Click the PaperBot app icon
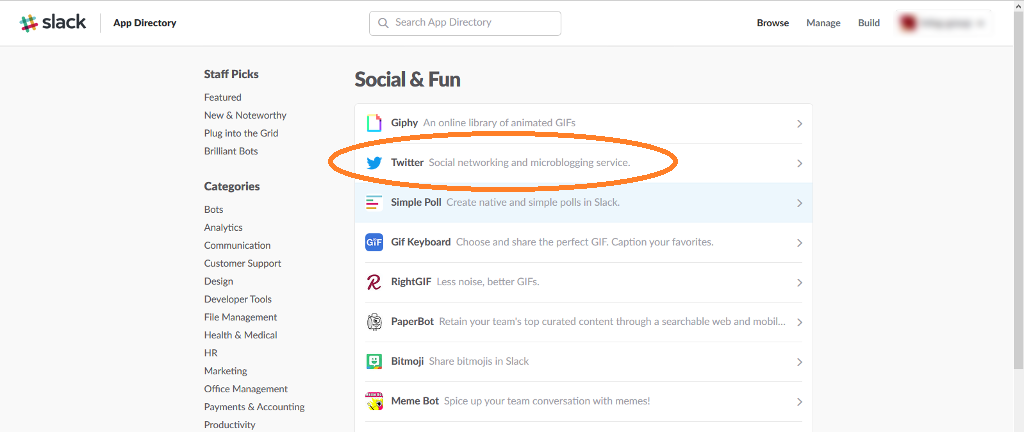 click(374, 322)
